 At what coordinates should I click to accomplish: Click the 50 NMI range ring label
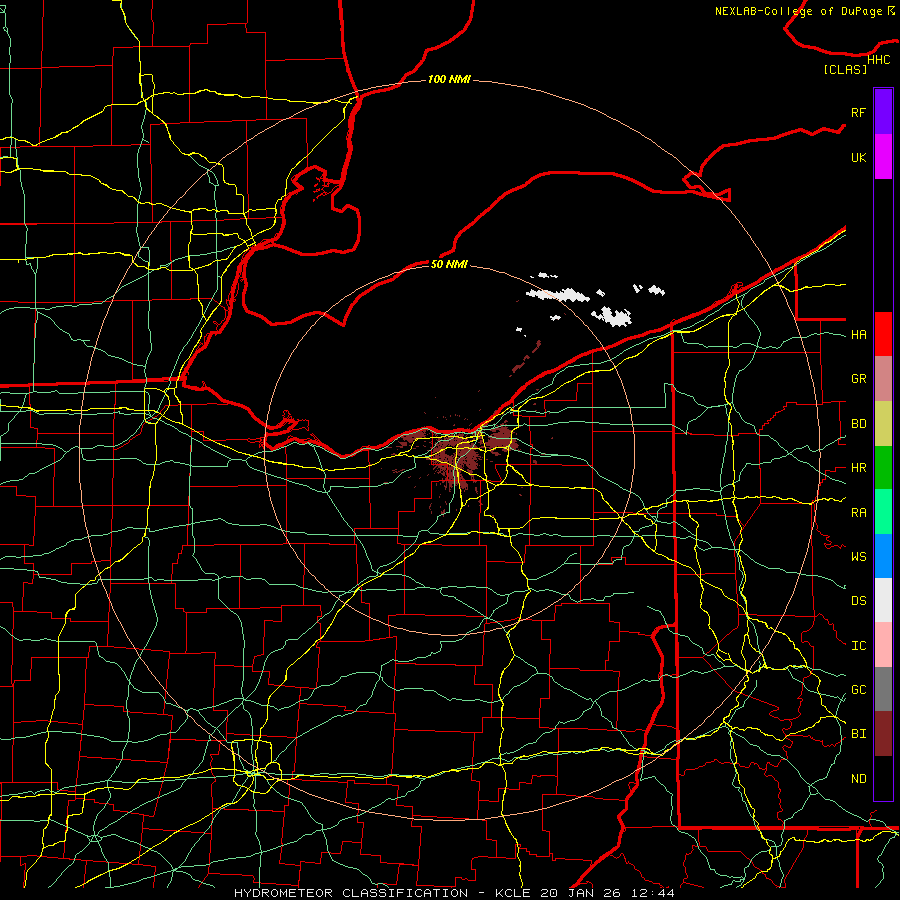[449, 264]
